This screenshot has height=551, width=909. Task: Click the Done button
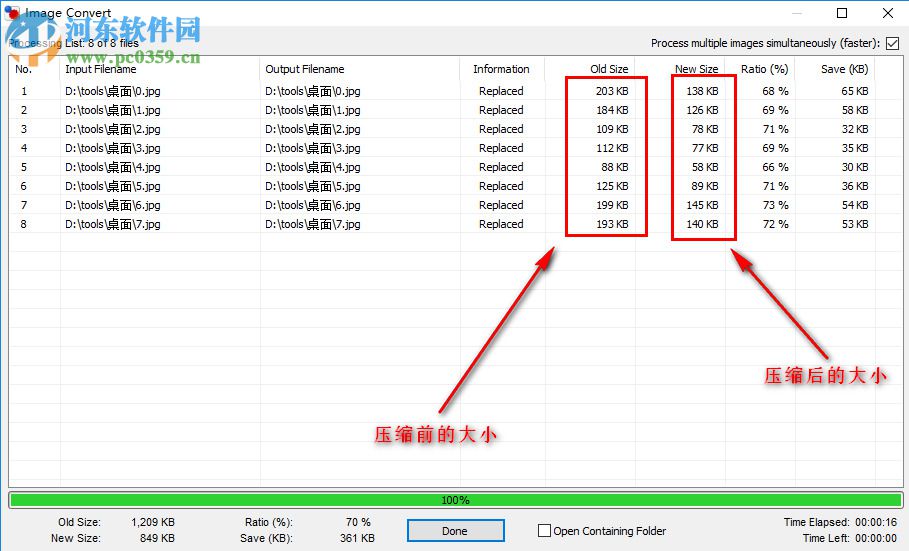pos(455,531)
